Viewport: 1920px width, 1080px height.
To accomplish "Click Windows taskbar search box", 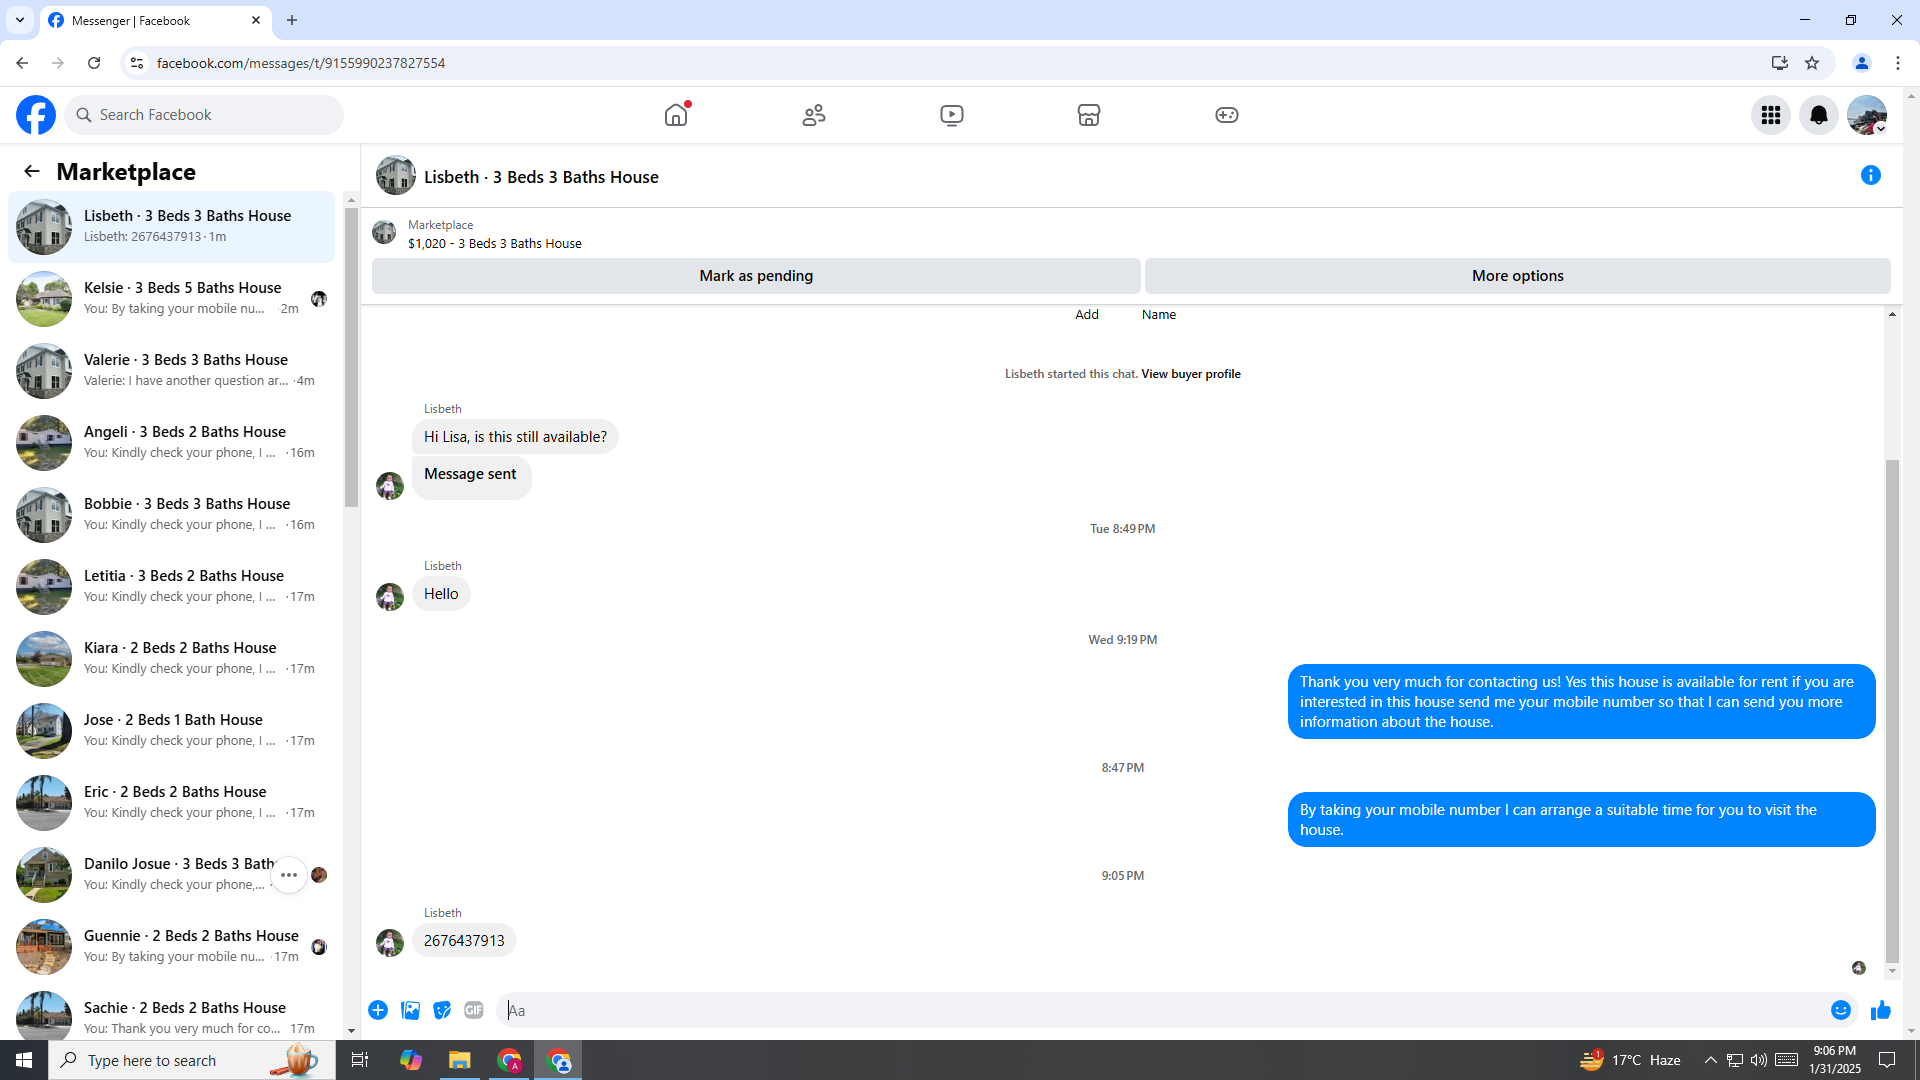I will 190,1060.
